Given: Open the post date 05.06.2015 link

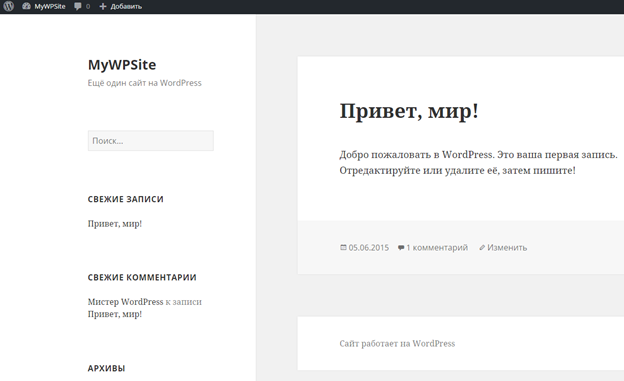Looking at the screenshot, I should [369, 248].
